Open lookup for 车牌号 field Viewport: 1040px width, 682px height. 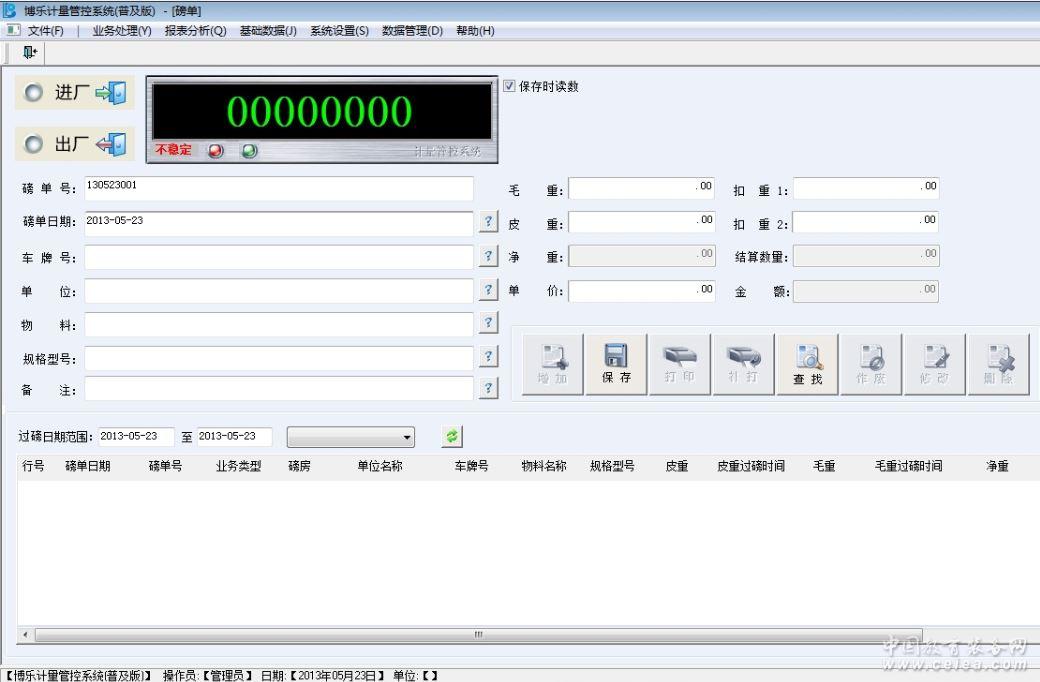488,256
